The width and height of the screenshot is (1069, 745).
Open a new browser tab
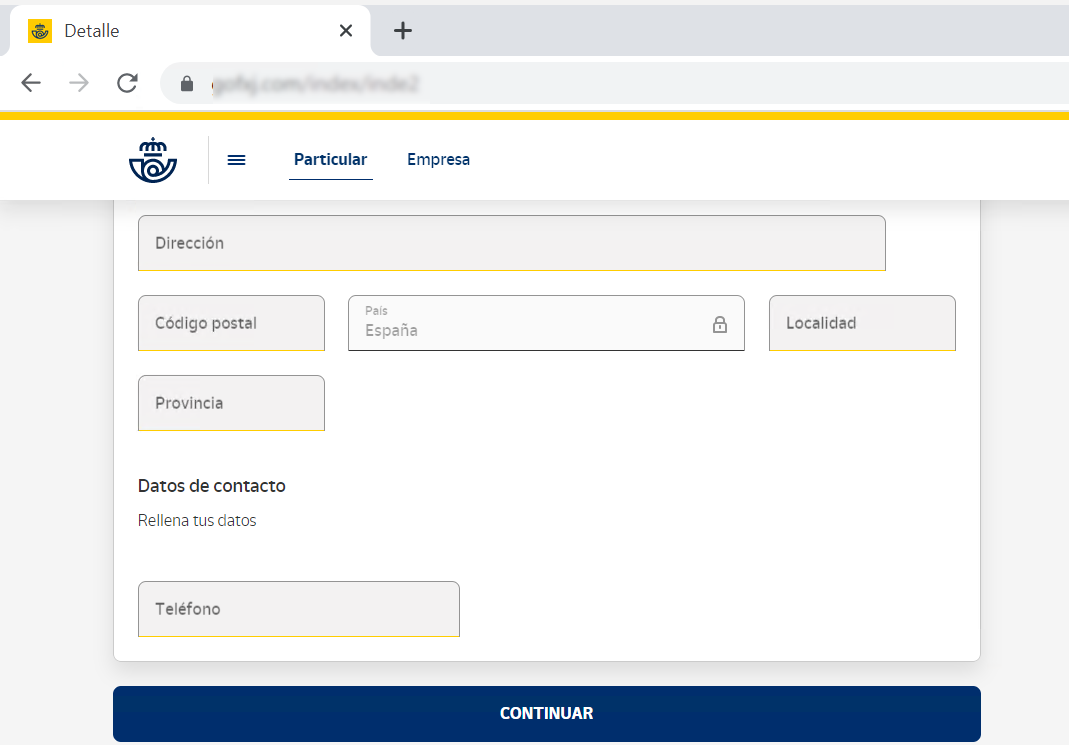tap(402, 31)
